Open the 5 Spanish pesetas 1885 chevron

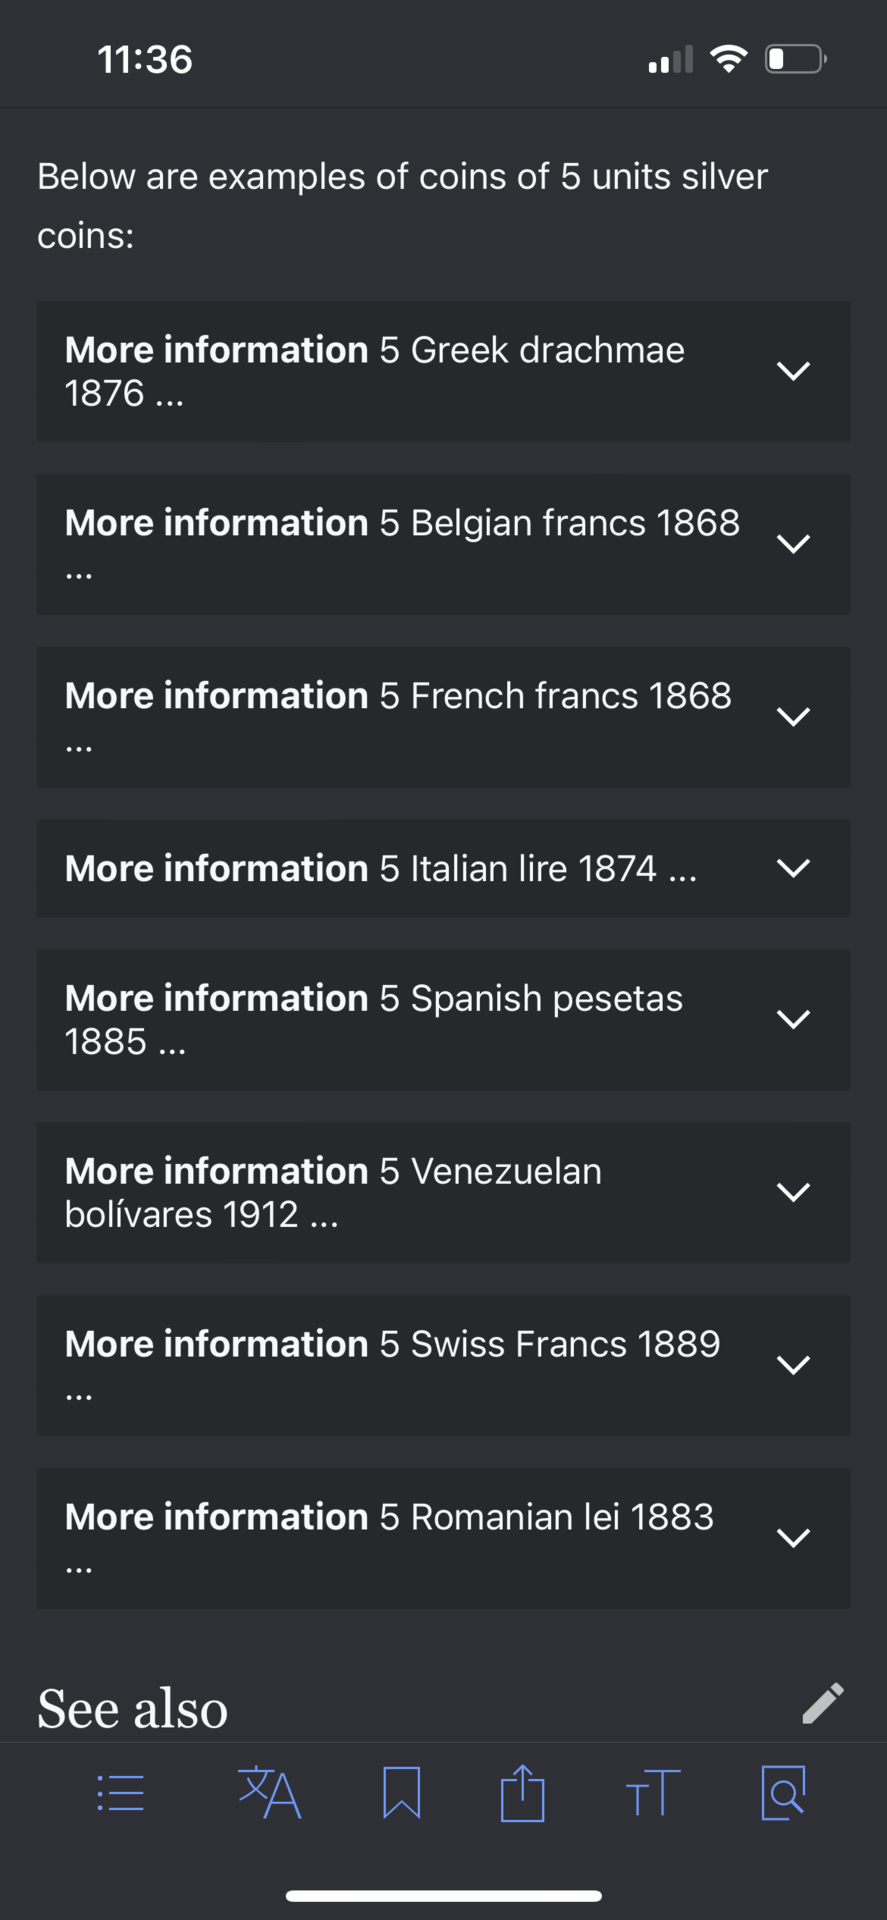[793, 1019]
